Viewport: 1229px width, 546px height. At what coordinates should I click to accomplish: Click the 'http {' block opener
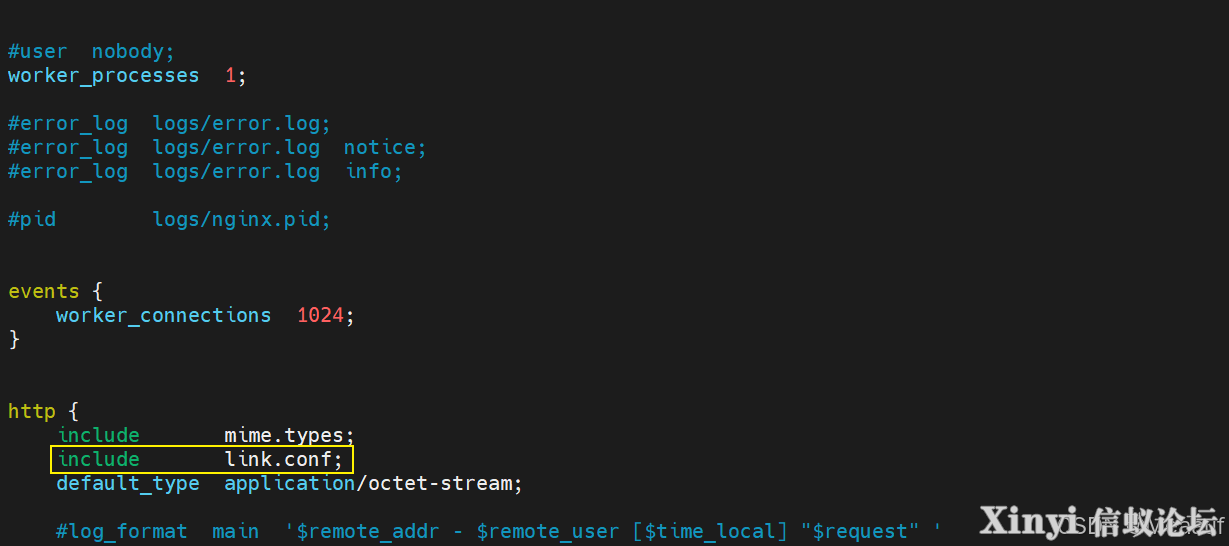(x=44, y=411)
